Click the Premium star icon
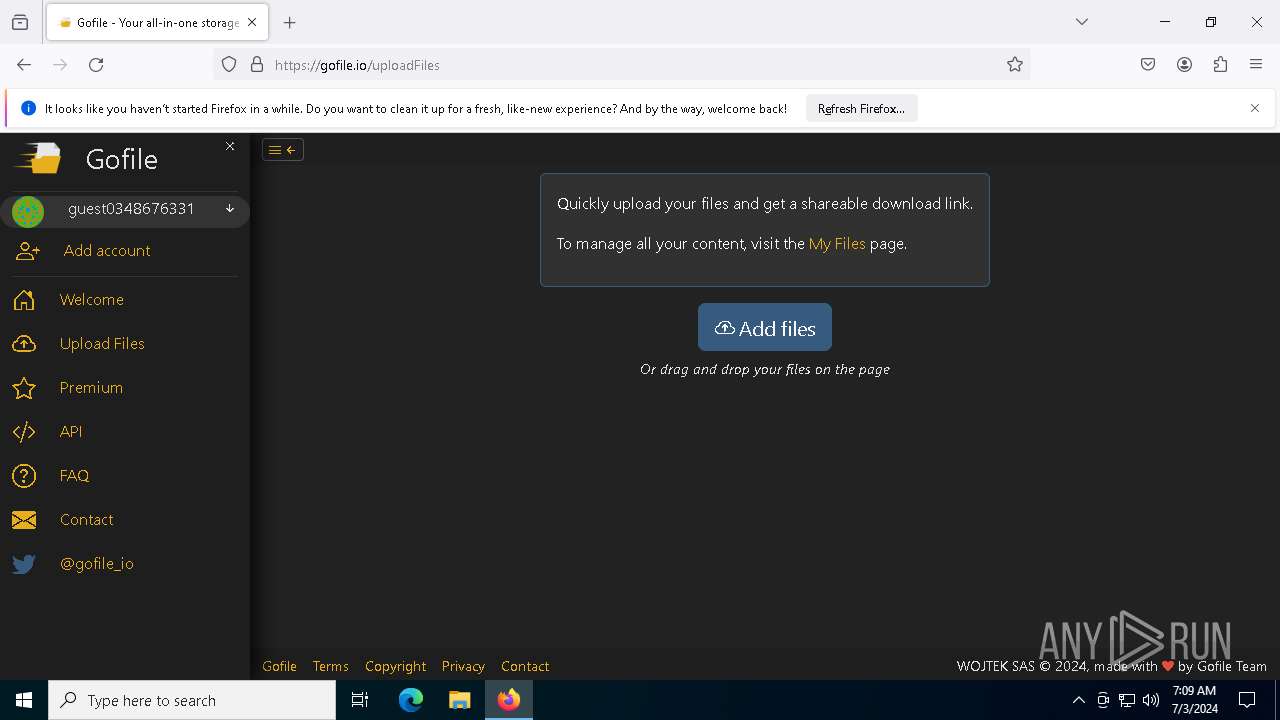The width and height of the screenshot is (1280, 720). click(x=24, y=388)
